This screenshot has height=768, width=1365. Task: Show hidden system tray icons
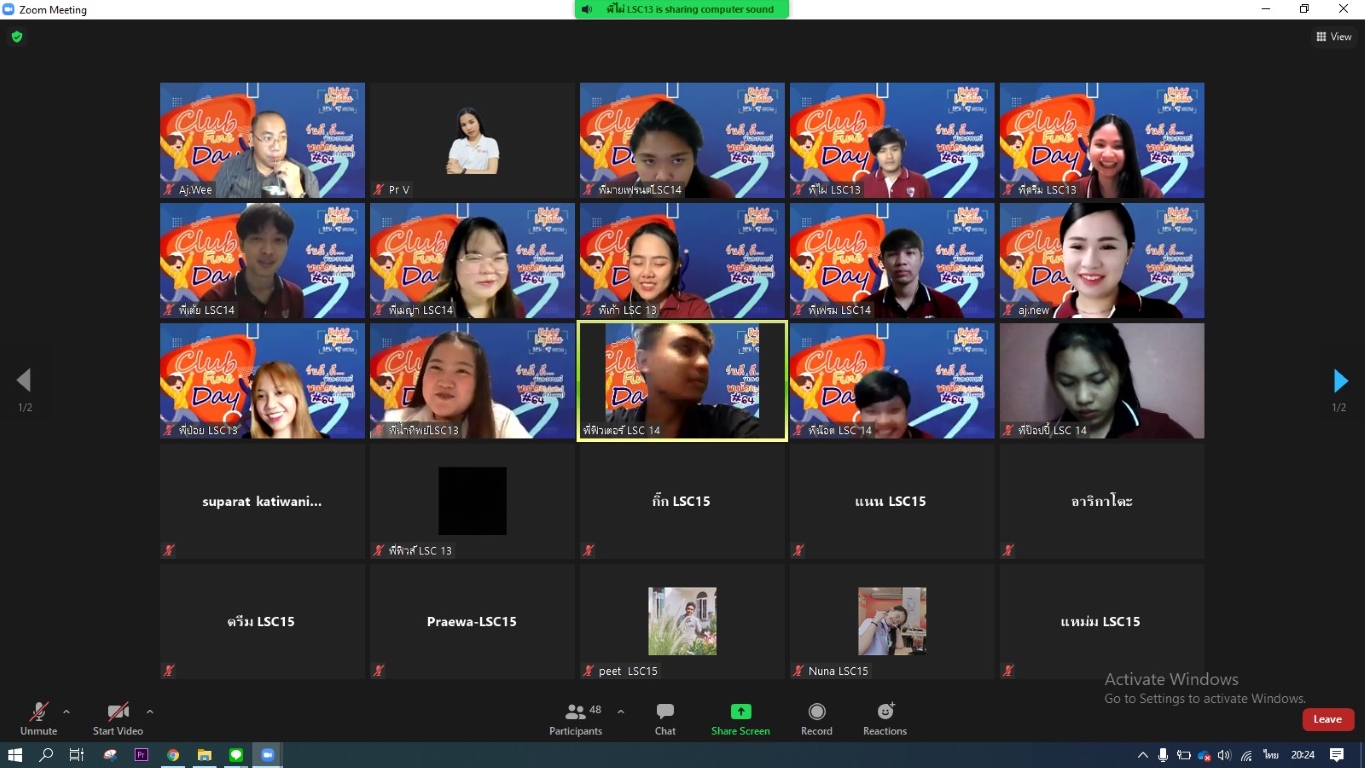click(x=1143, y=755)
